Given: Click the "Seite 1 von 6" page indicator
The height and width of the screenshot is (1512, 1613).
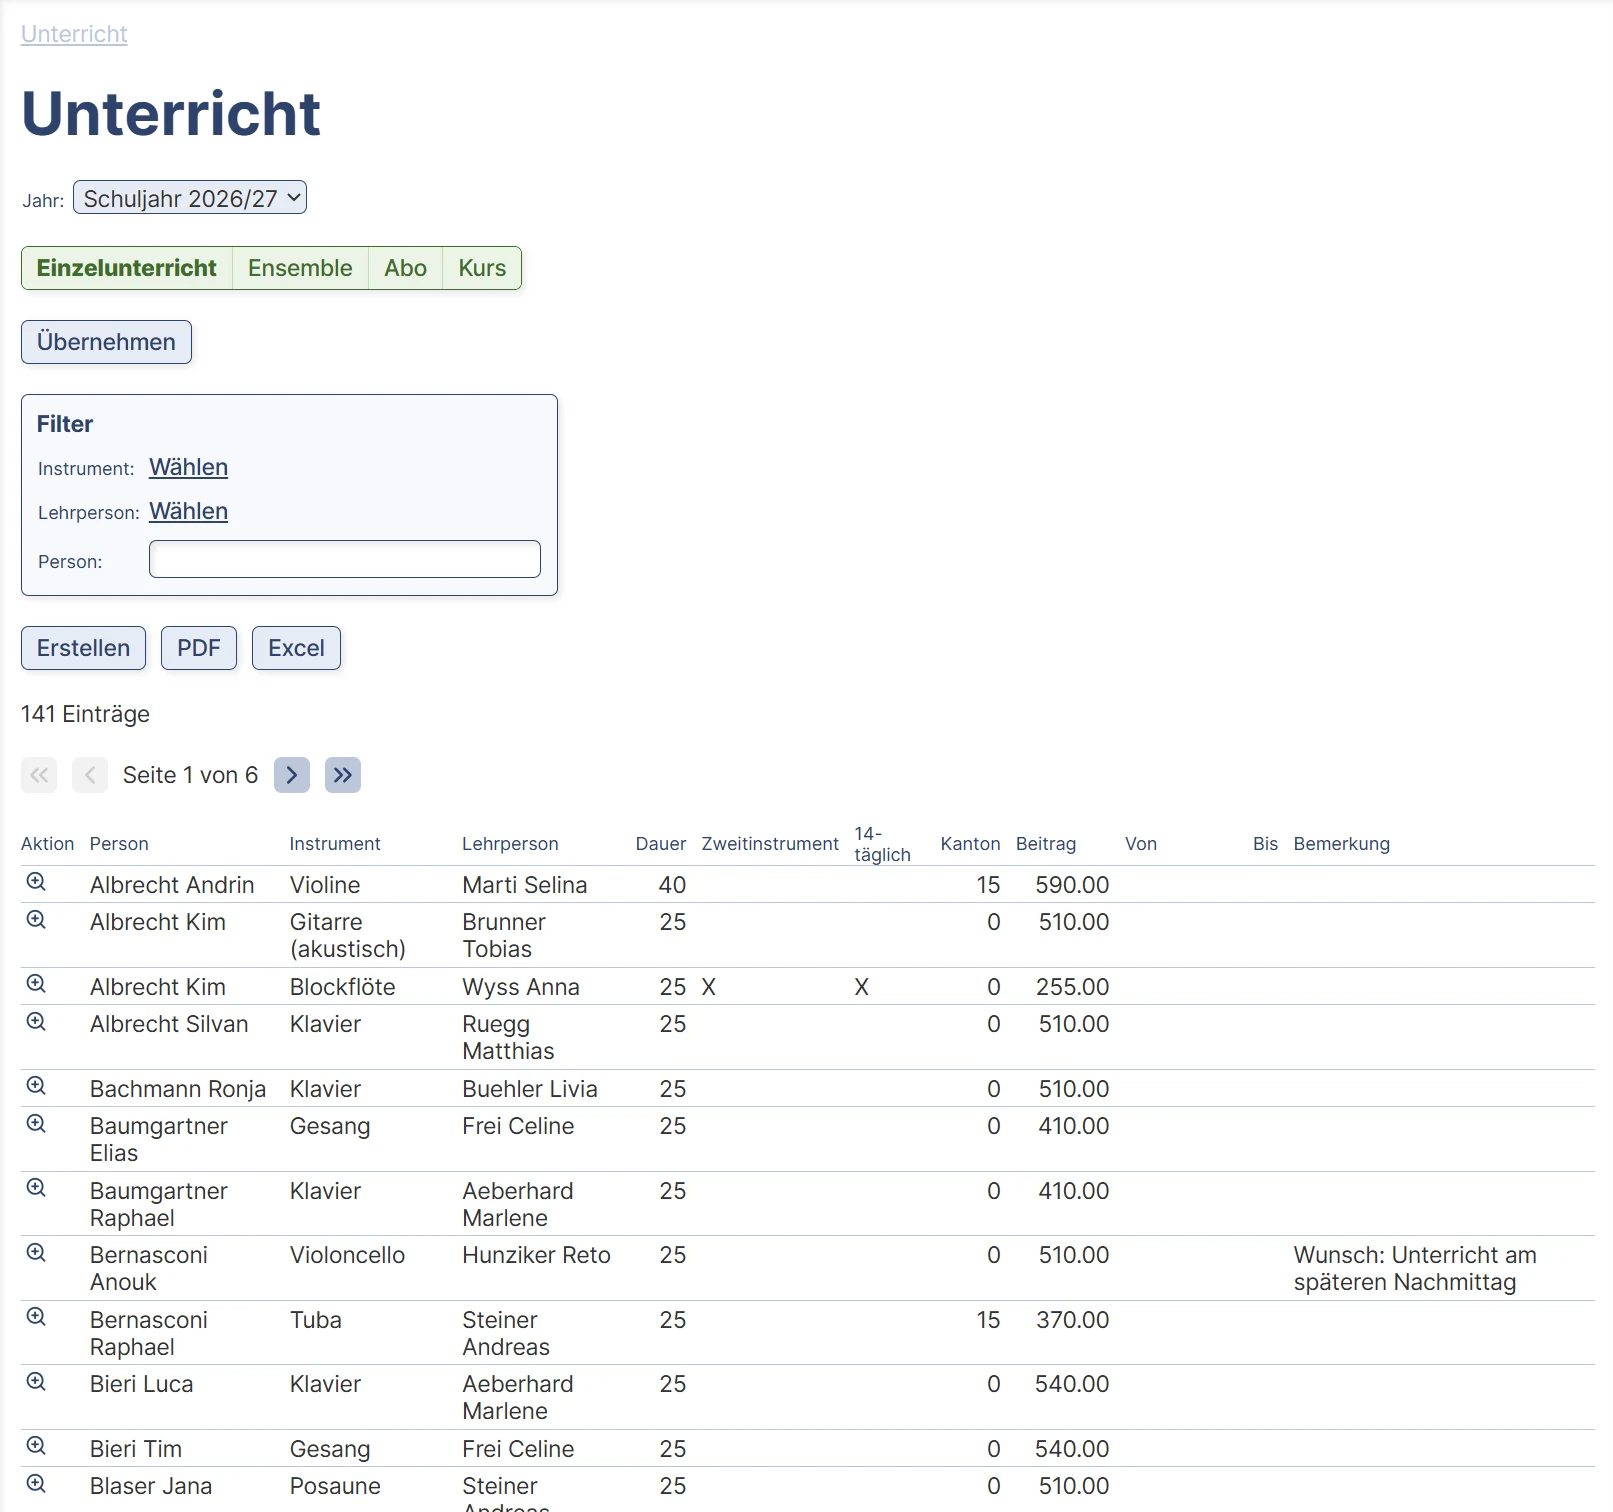Looking at the screenshot, I should (x=190, y=775).
